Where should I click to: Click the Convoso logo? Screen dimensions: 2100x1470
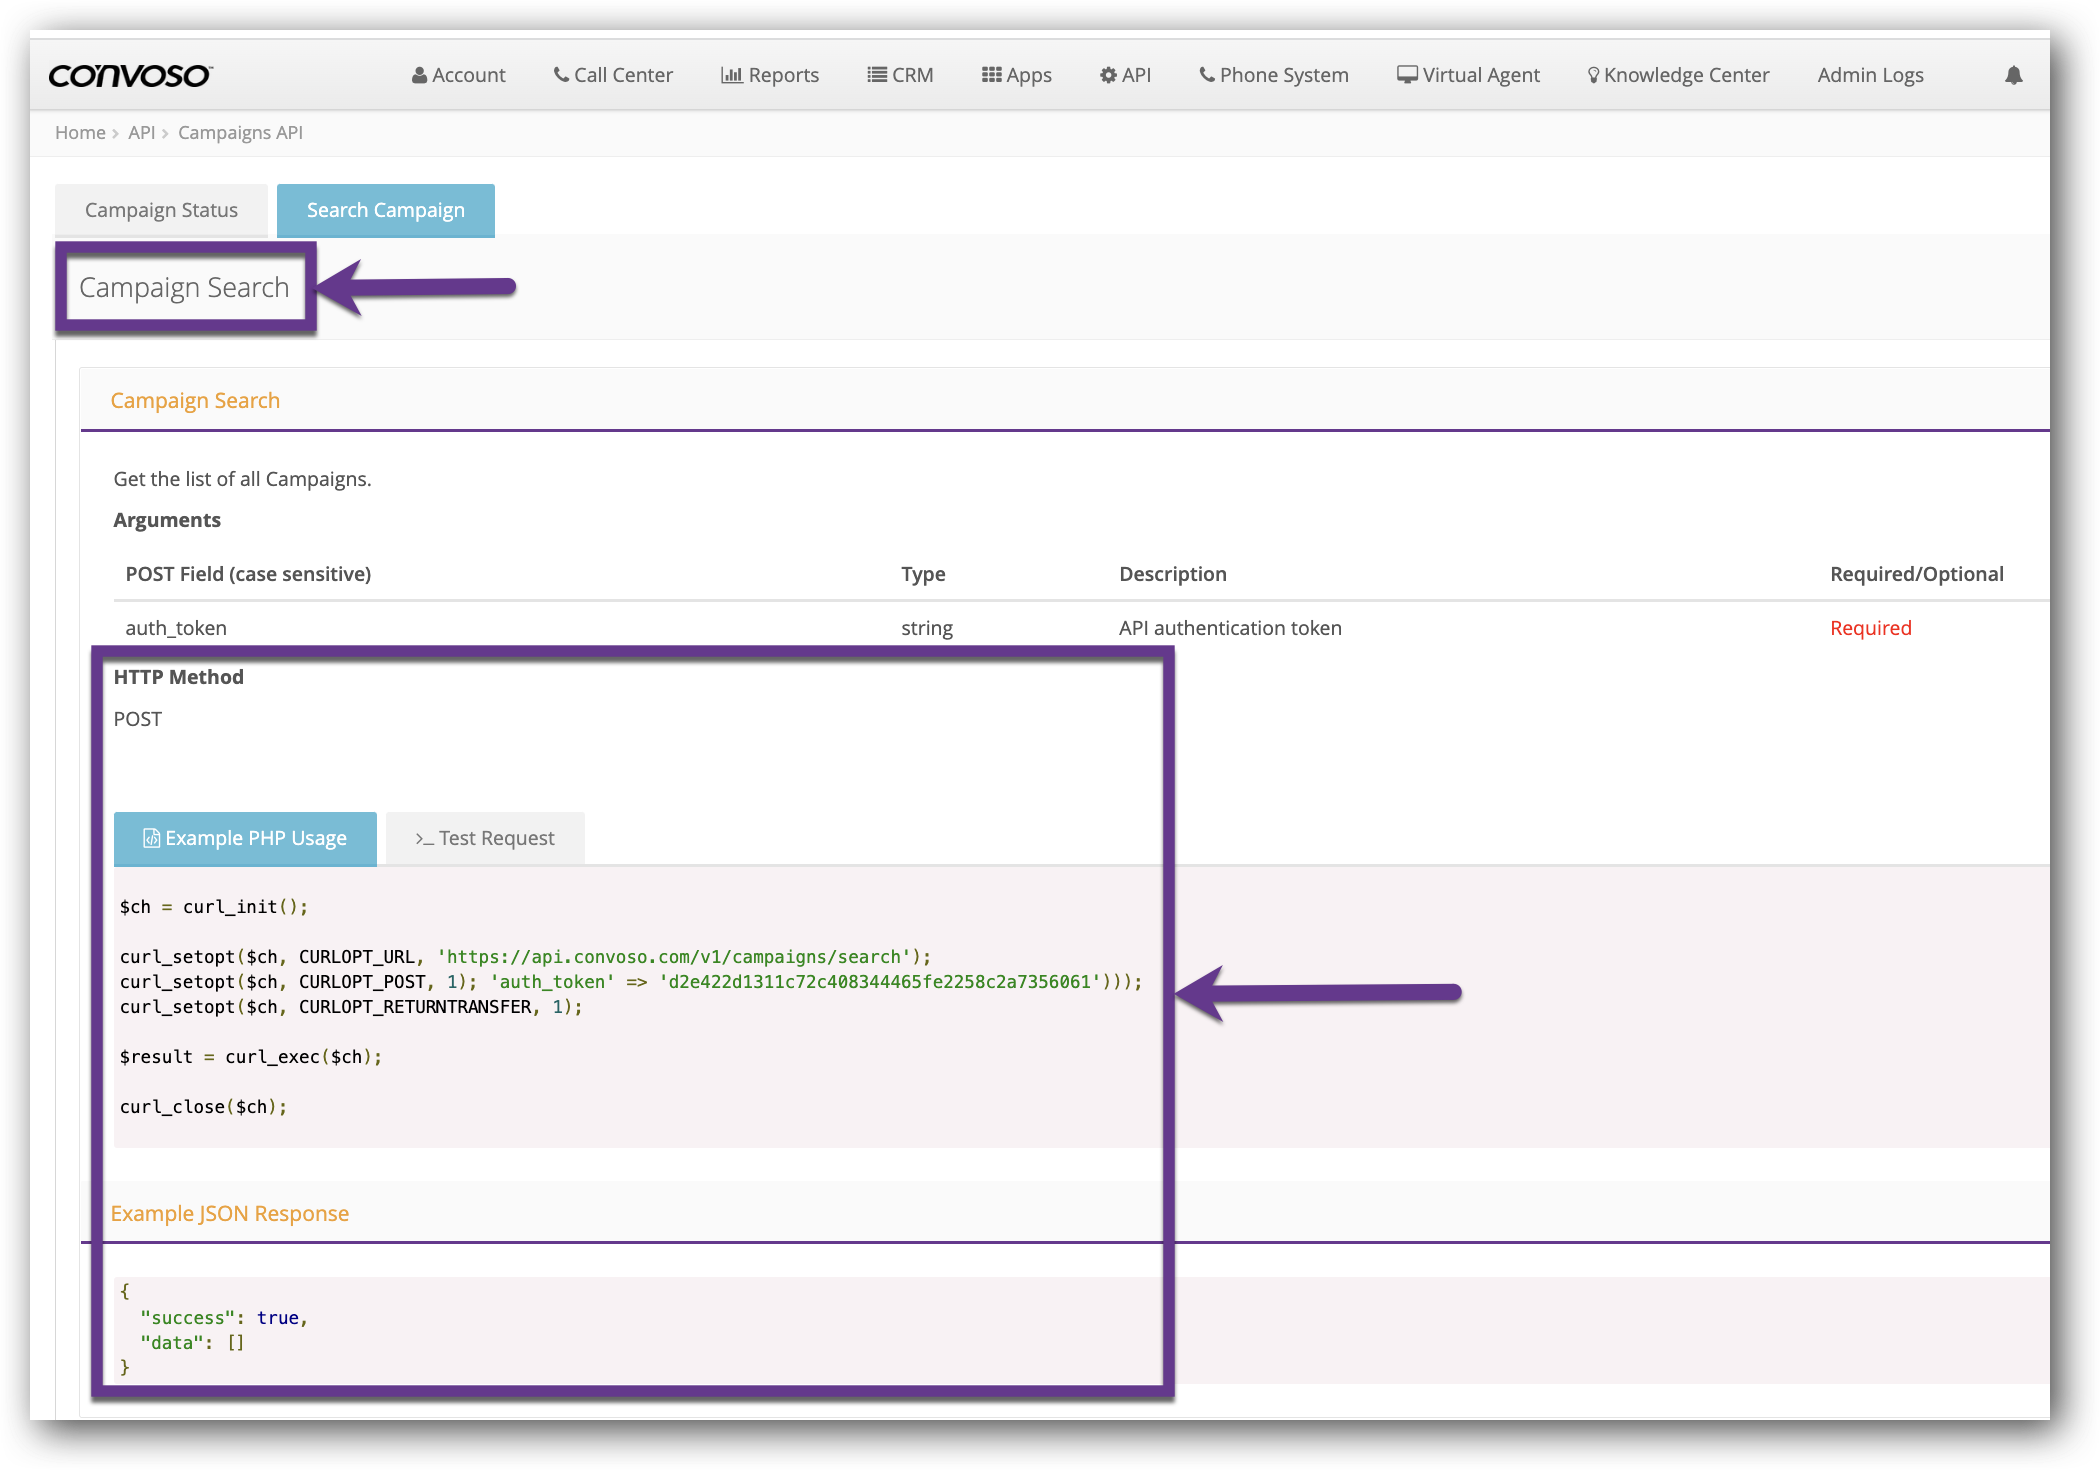(x=130, y=76)
